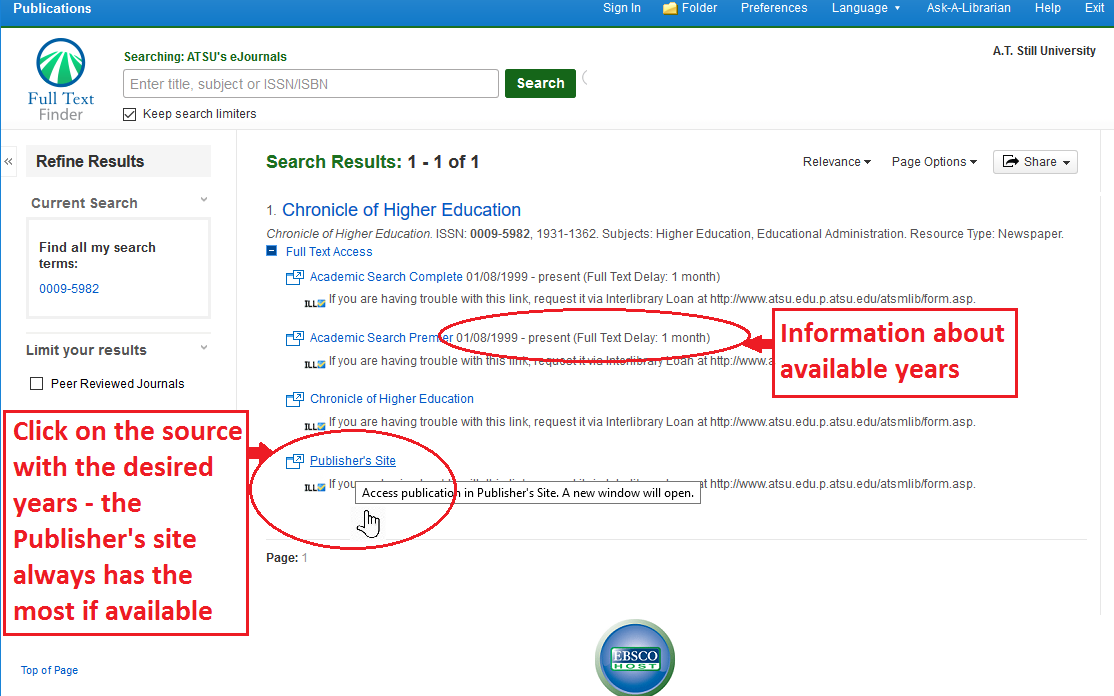1114x696 pixels.
Task: Click the external link icon beside Academic Search Complete
Action: click(x=294, y=278)
